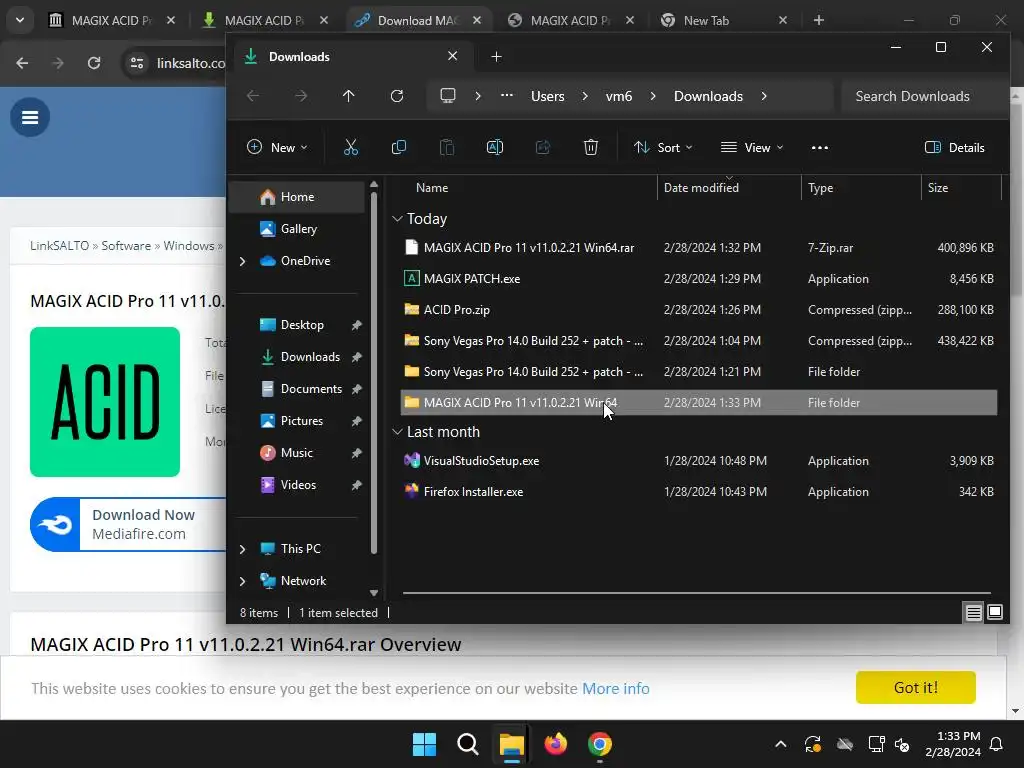Open taskbar Search

click(468, 744)
